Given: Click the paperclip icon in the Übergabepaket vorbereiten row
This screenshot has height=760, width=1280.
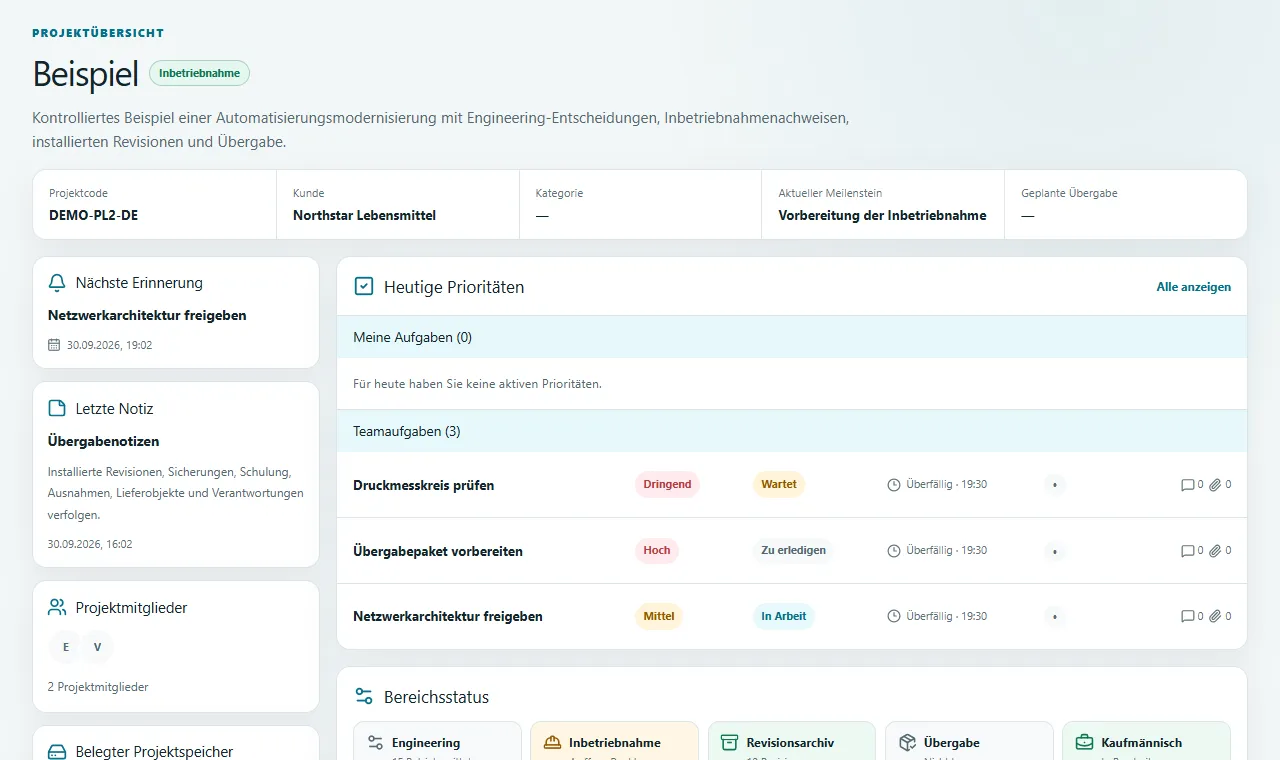Looking at the screenshot, I should click(1215, 551).
